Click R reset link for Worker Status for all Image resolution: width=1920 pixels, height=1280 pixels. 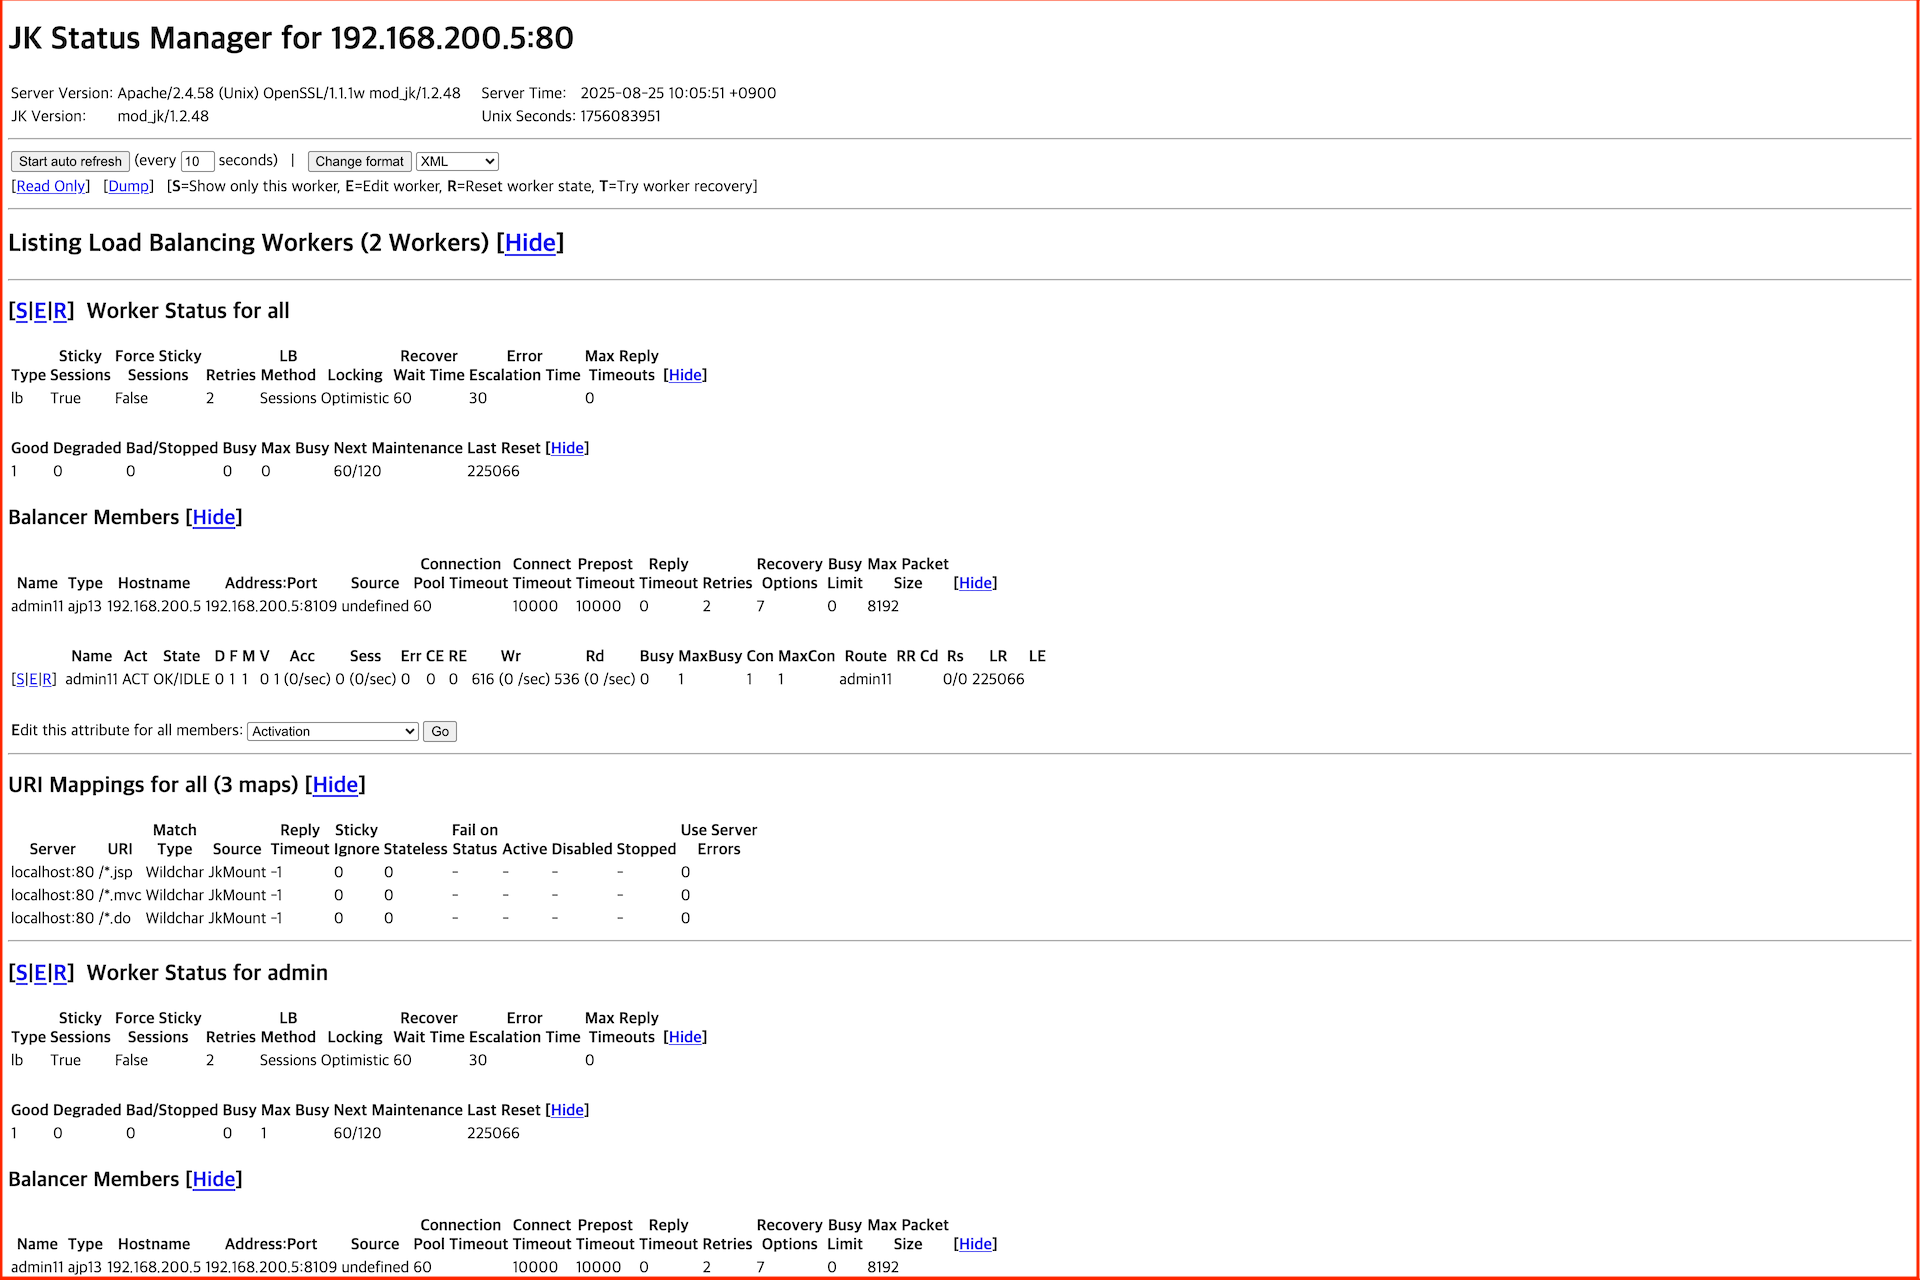pos(60,311)
